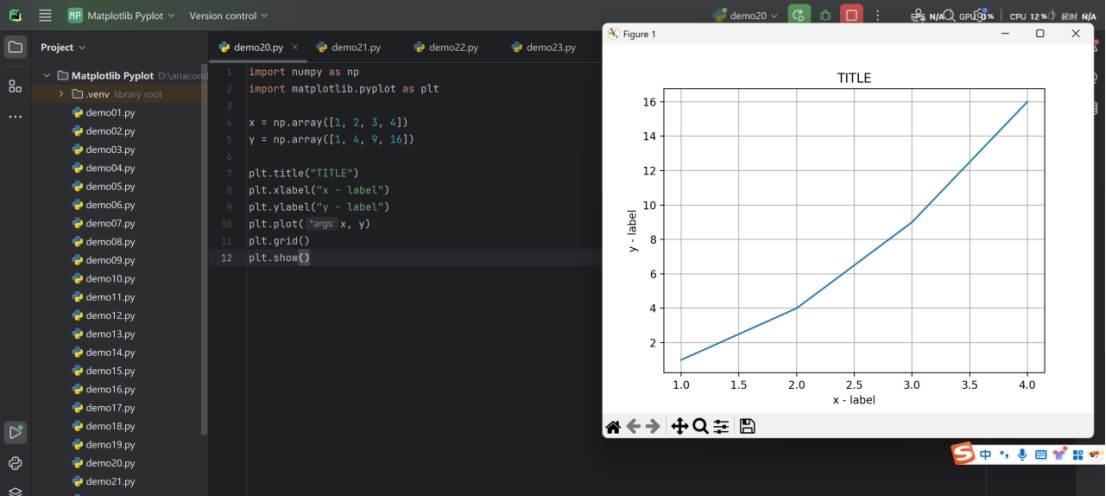Select demo19.py in project tree
Screen dimensions: 1106x496
(104, 444)
